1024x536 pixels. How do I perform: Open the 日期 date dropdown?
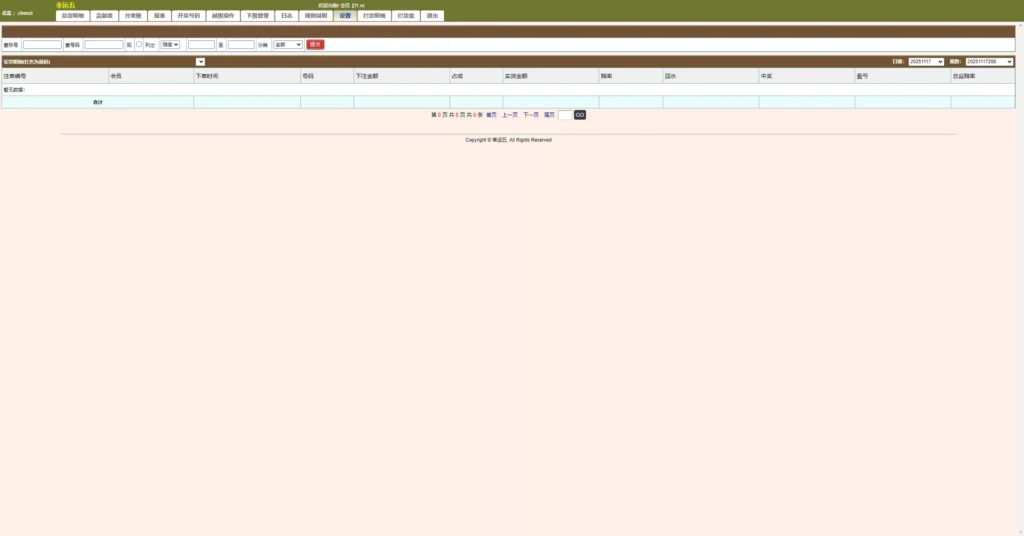click(x=926, y=62)
